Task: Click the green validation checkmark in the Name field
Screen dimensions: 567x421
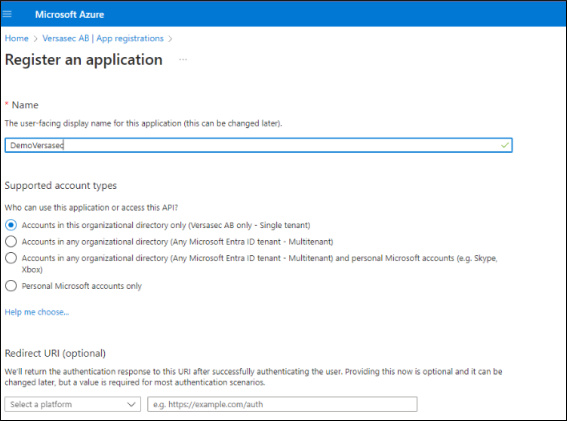Action: pyautogui.click(x=505, y=145)
